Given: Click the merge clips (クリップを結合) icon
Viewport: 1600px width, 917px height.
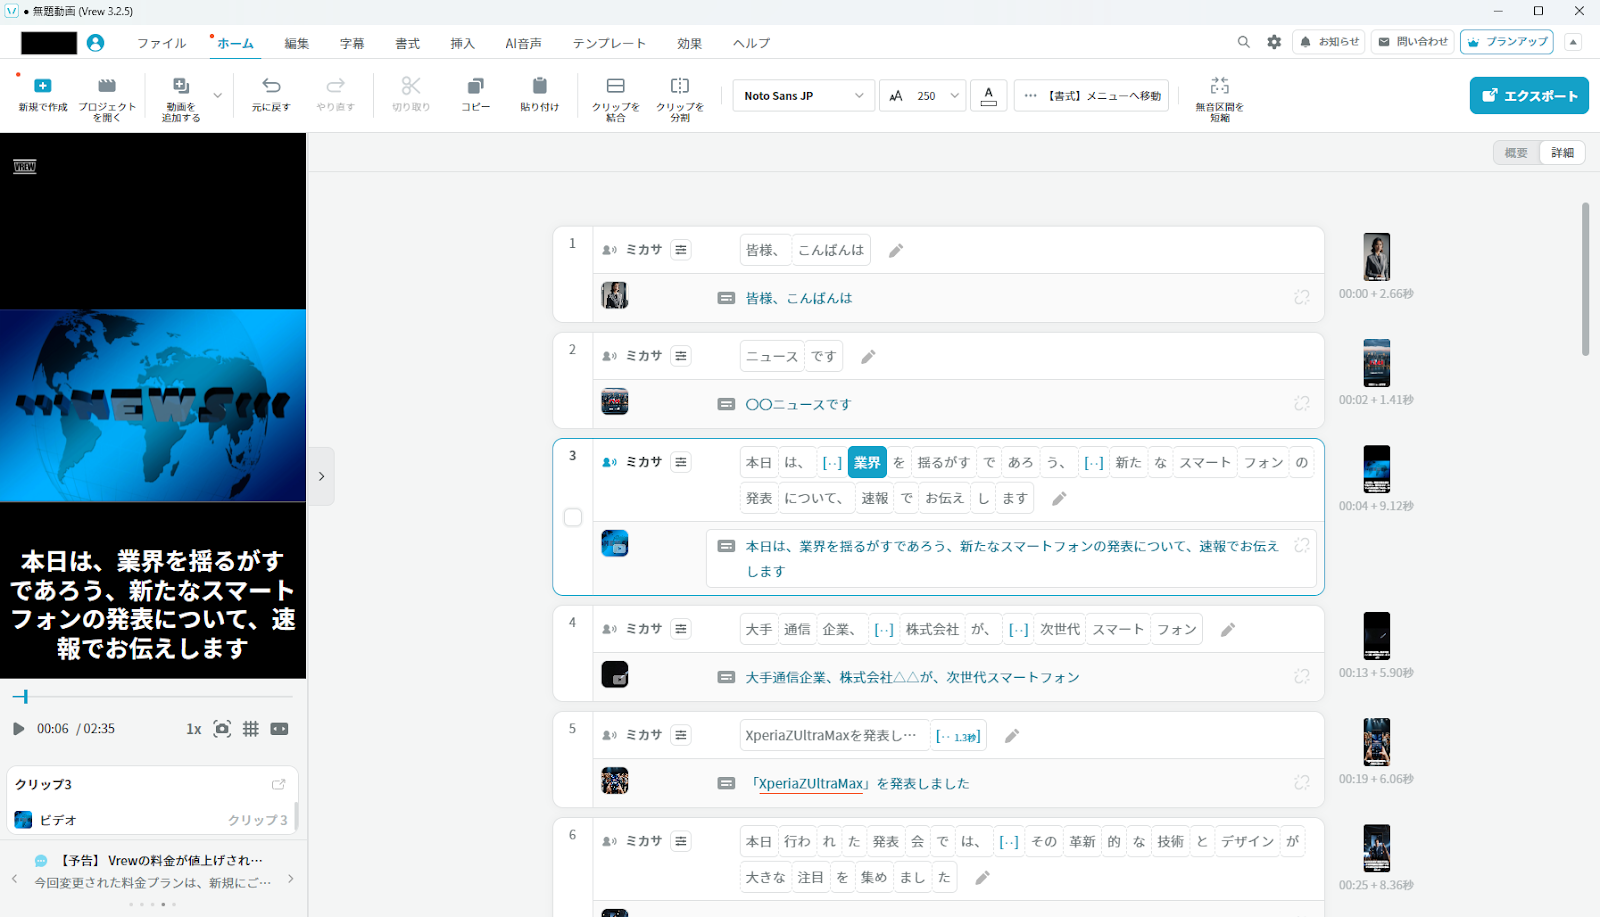Looking at the screenshot, I should (616, 87).
